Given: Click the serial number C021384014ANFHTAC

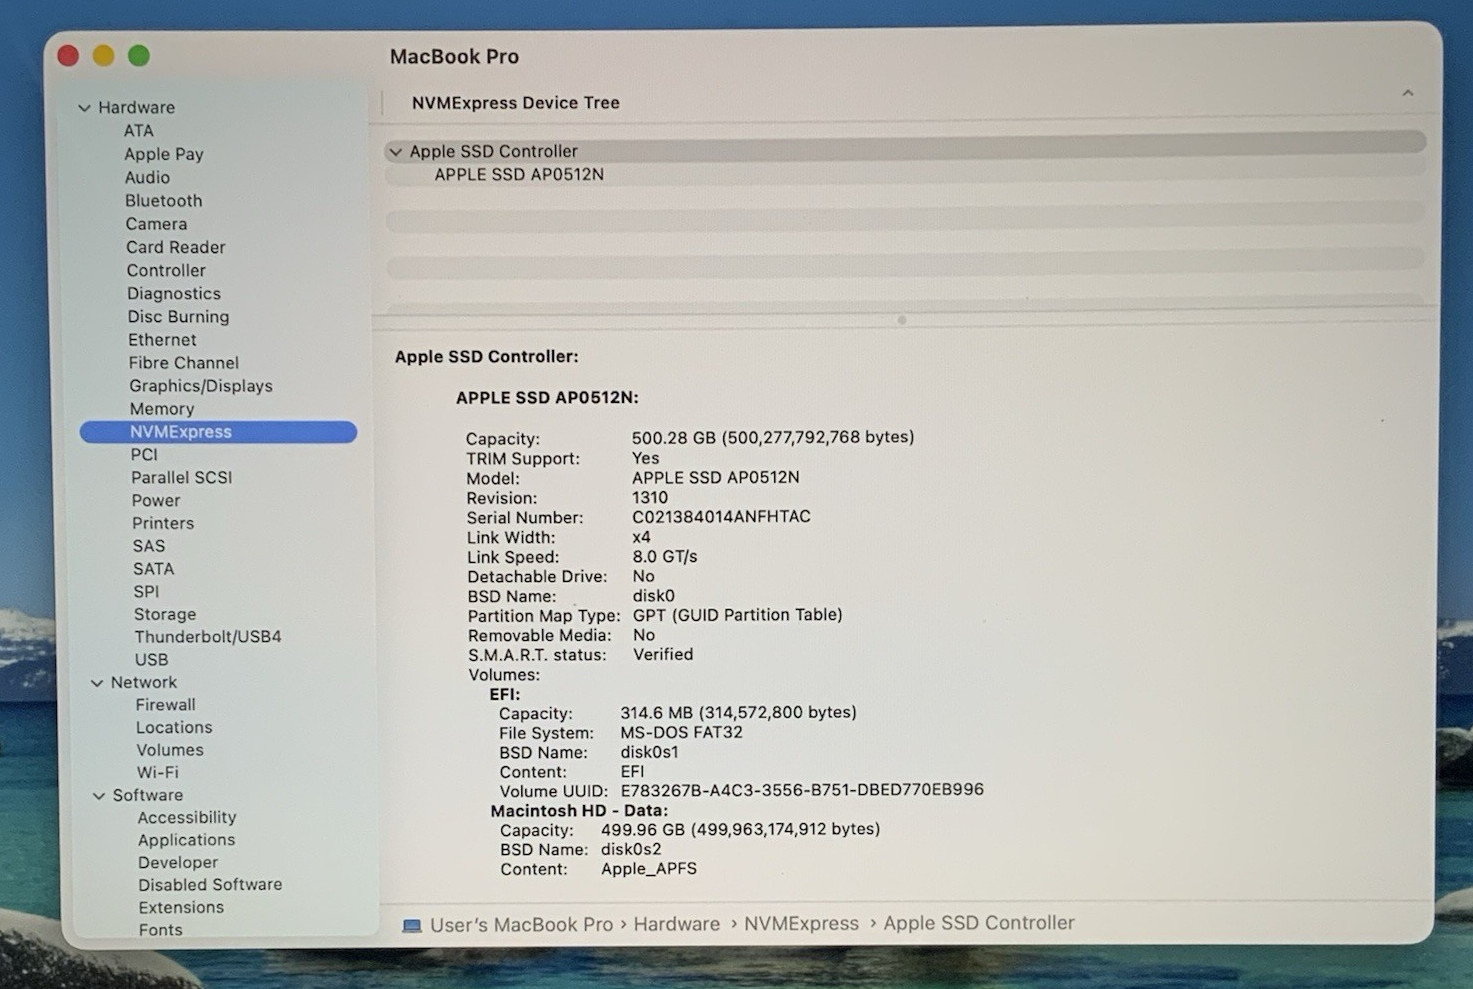Looking at the screenshot, I should [721, 517].
